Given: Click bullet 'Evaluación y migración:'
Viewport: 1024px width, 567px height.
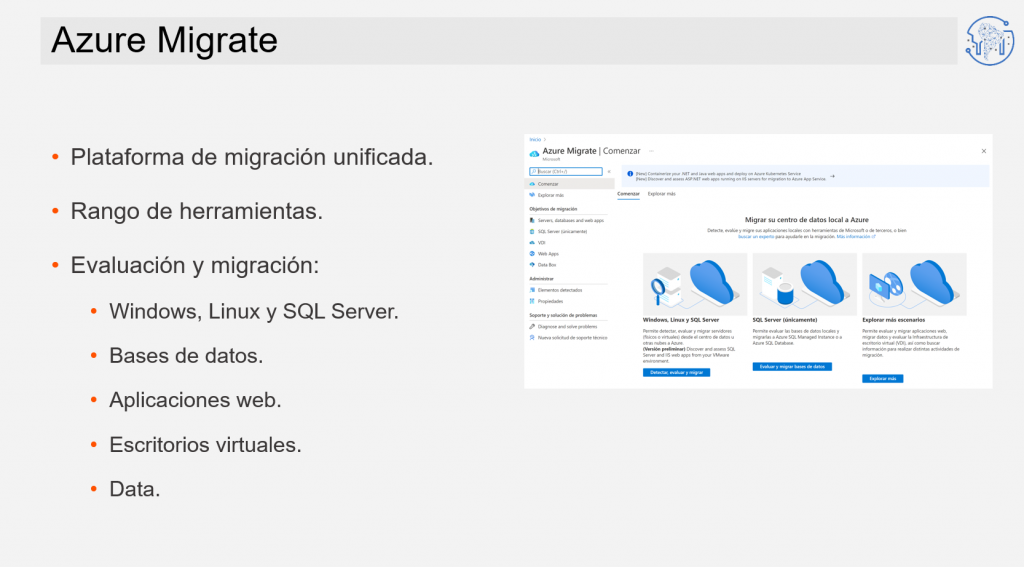Looking at the screenshot, I should point(195,265).
